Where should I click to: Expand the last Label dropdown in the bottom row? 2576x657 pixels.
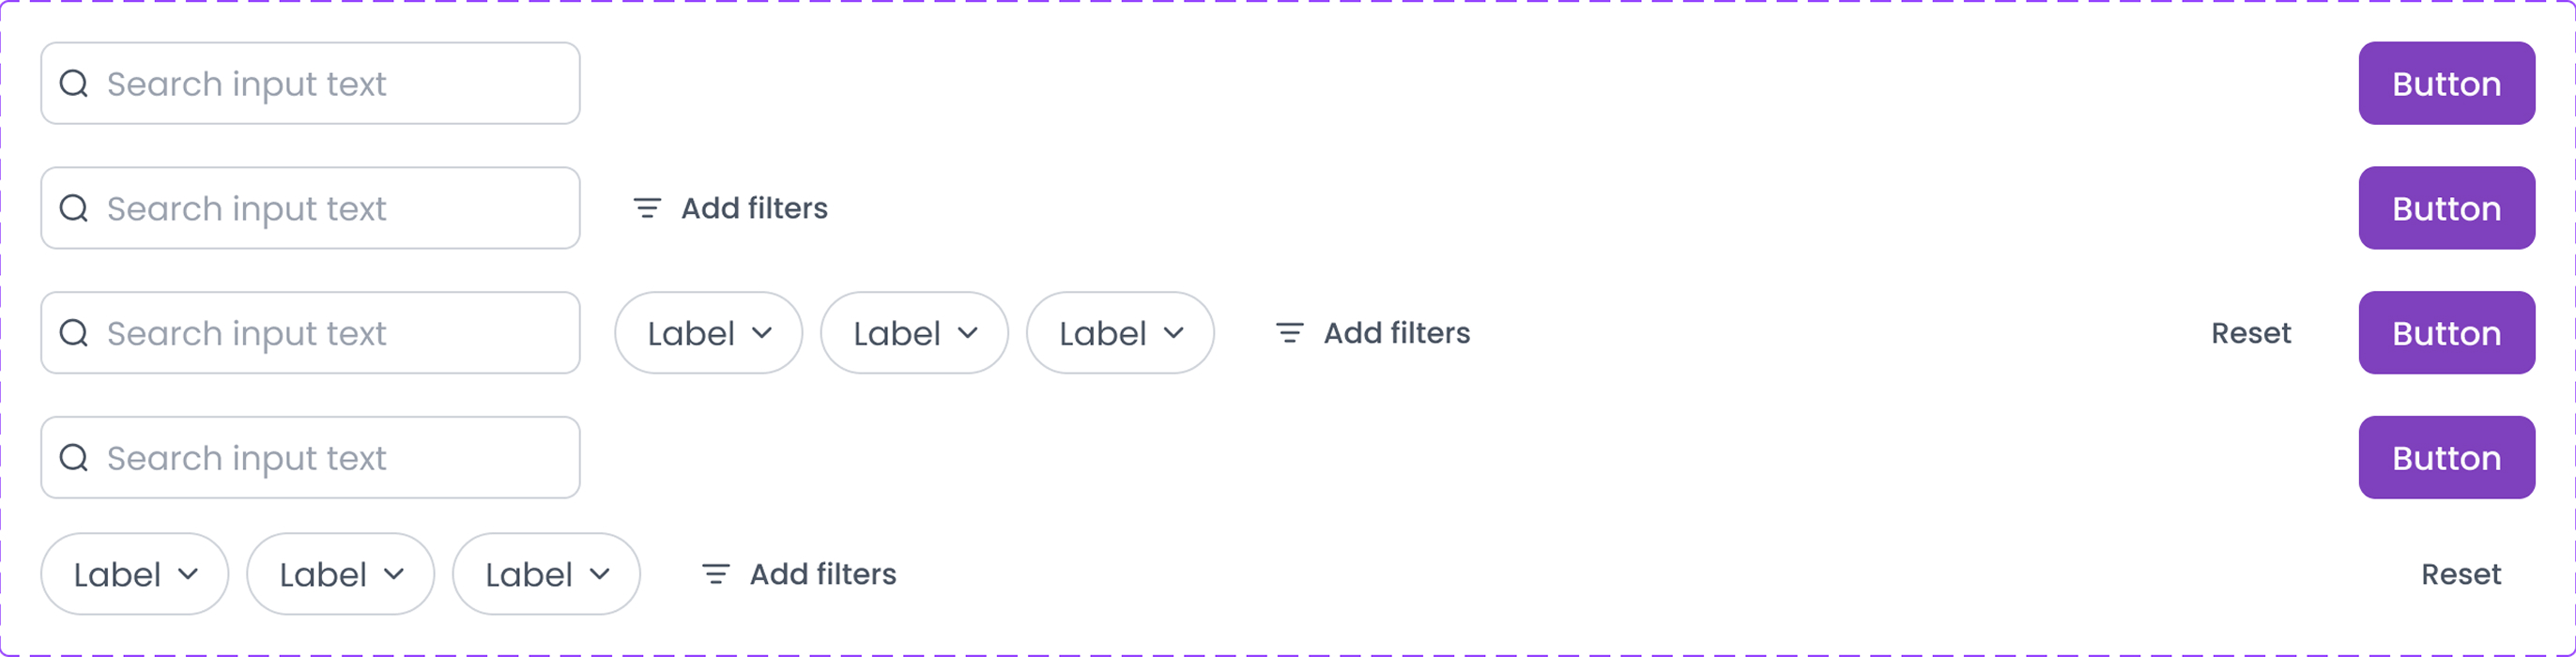point(546,573)
